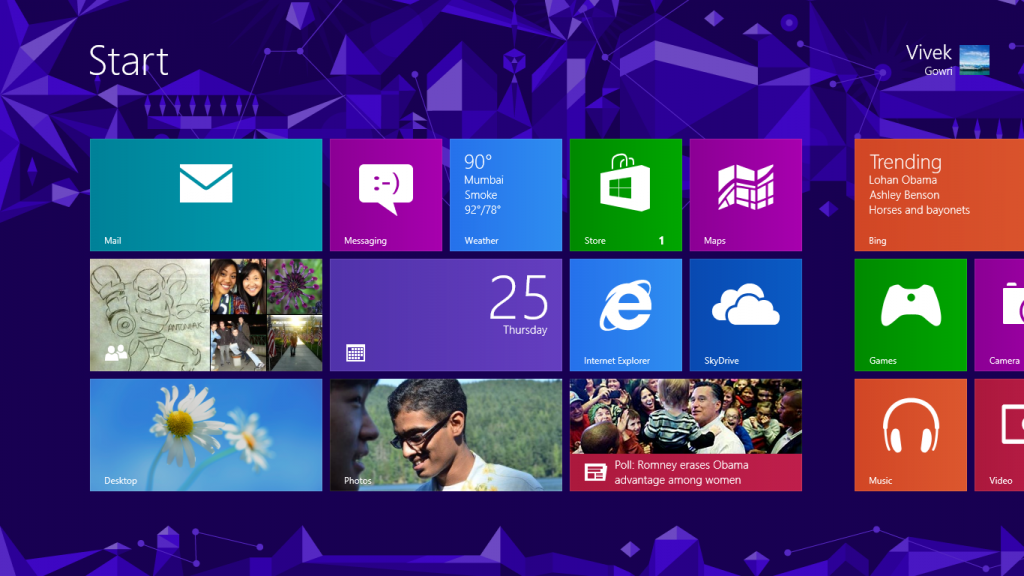Open the Photos tile
Screen dimensions: 1024x576
coord(445,435)
